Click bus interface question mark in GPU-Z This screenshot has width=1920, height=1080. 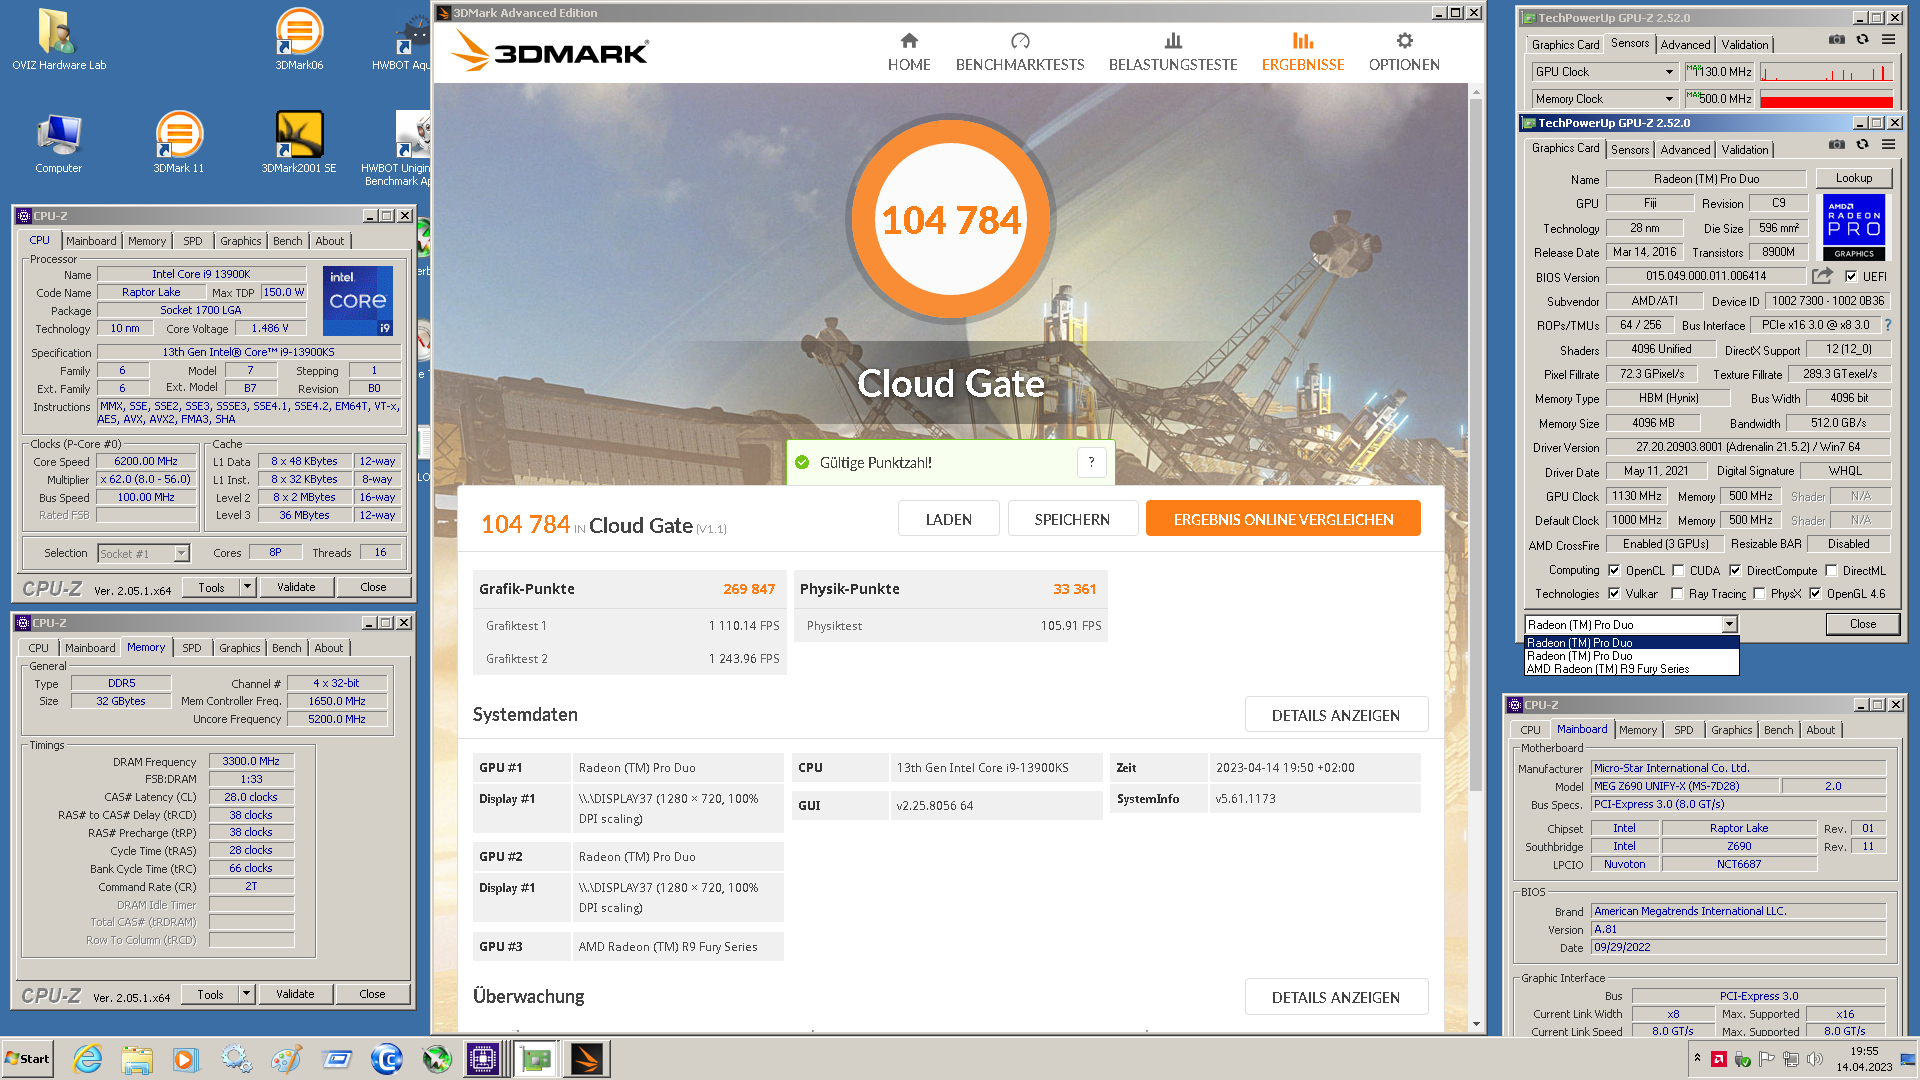click(1887, 325)
